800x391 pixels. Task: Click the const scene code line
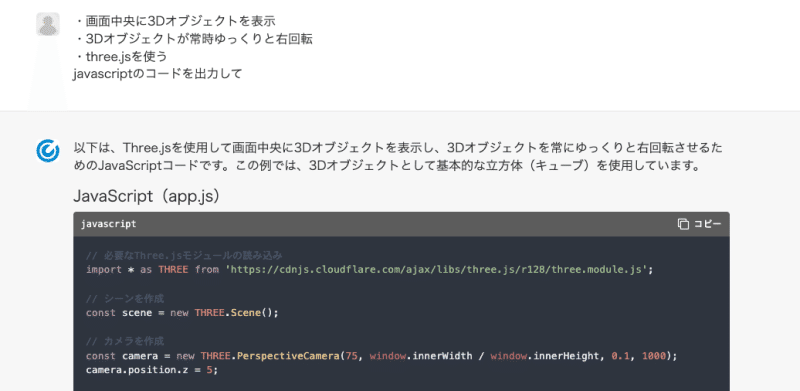click(182, 312)
